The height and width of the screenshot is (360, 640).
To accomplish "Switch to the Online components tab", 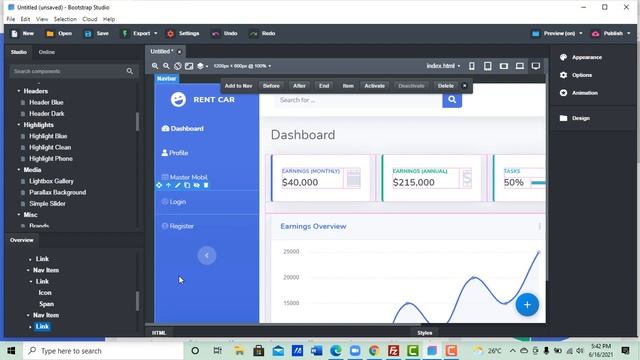I will point(47,52).
